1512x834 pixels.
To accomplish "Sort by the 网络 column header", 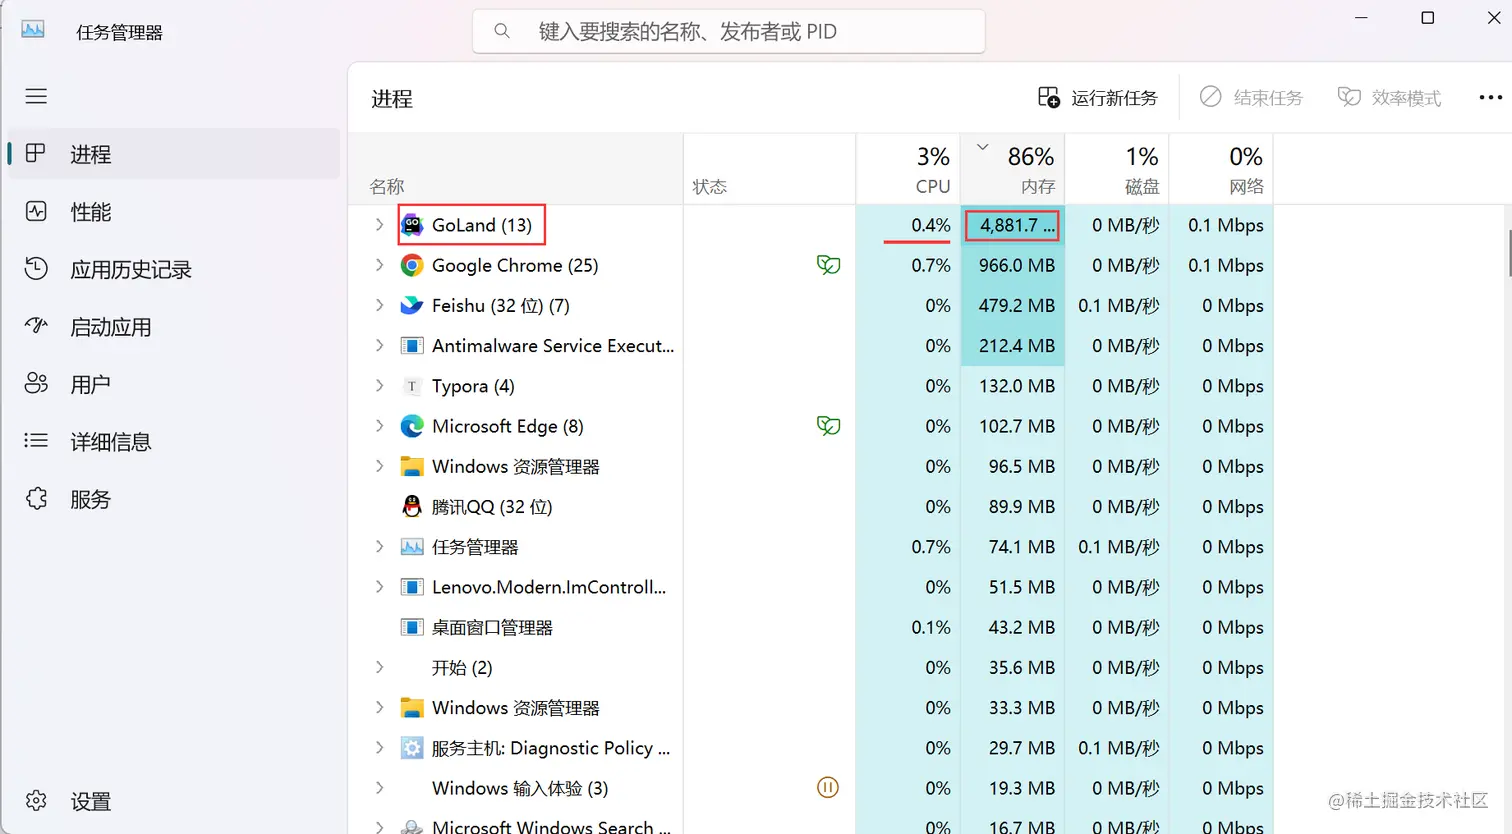I will tap(1220, 169).
